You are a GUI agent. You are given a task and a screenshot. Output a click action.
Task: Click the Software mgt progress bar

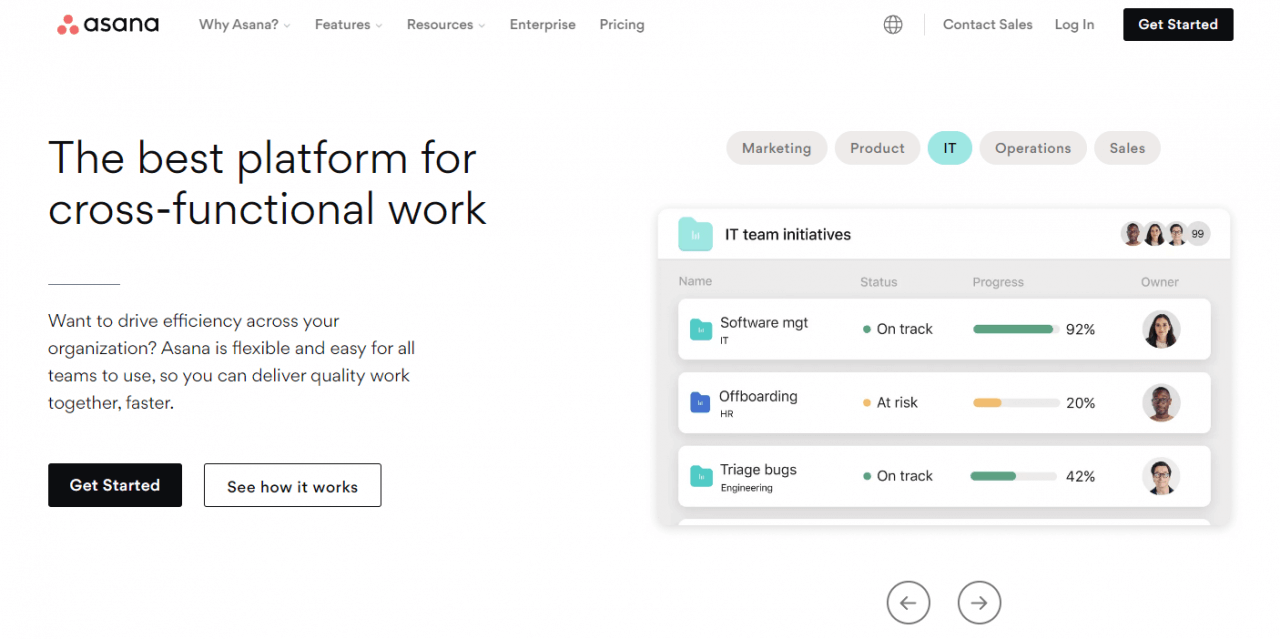[x=1013, y=328]
